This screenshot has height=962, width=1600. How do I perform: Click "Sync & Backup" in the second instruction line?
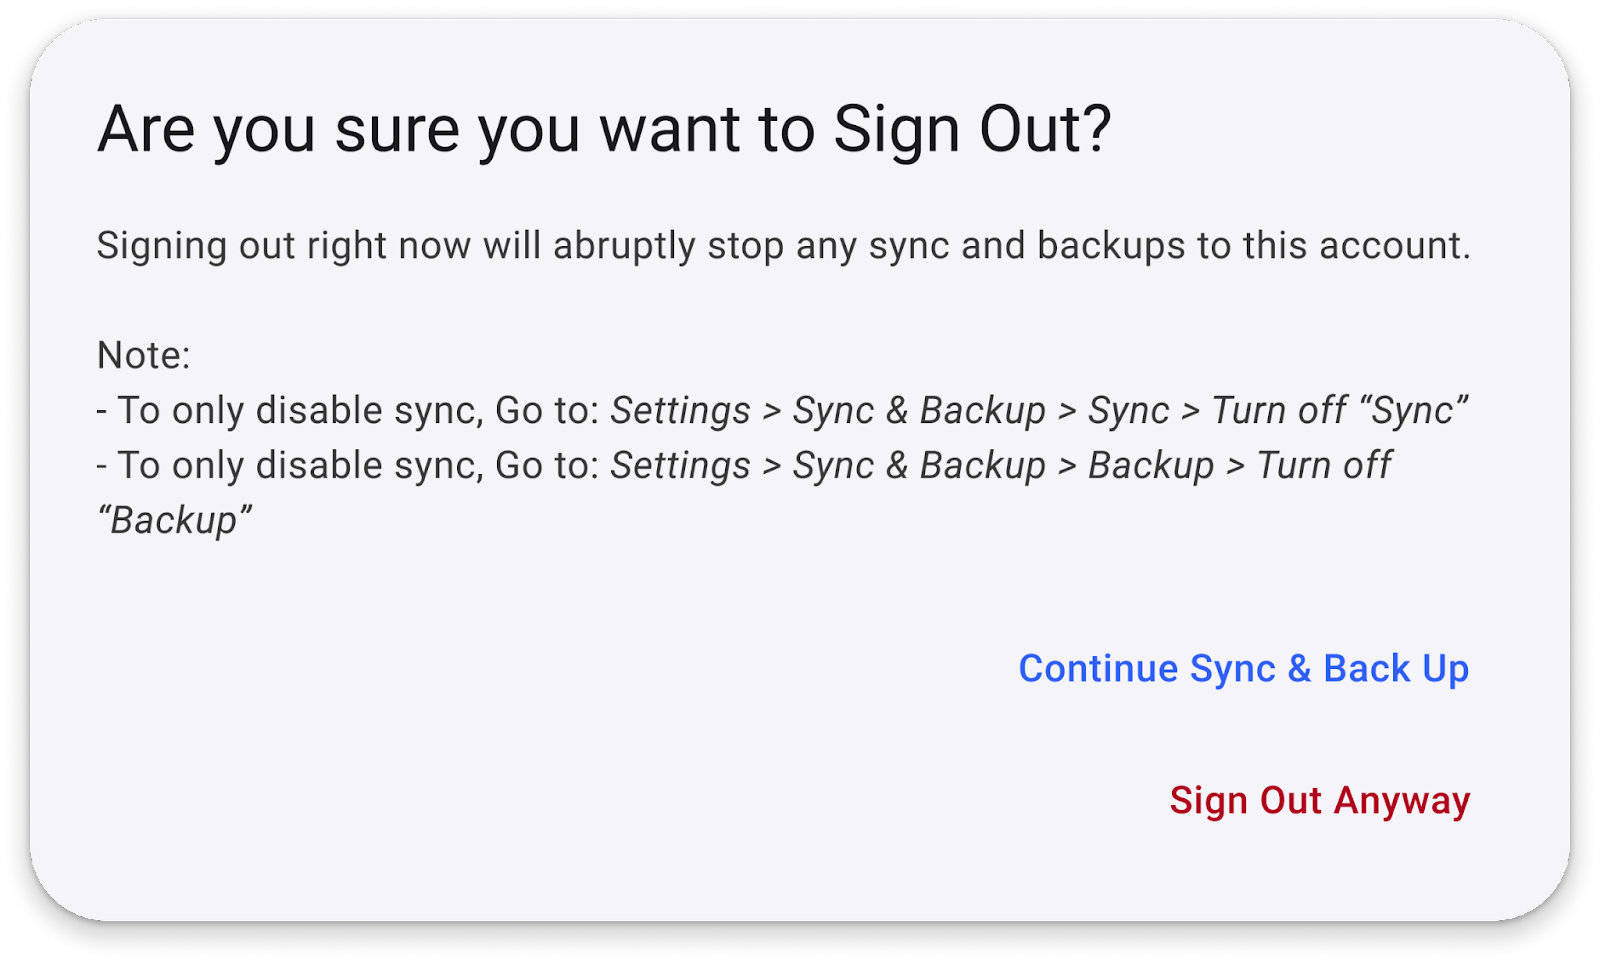pos(918,466)
